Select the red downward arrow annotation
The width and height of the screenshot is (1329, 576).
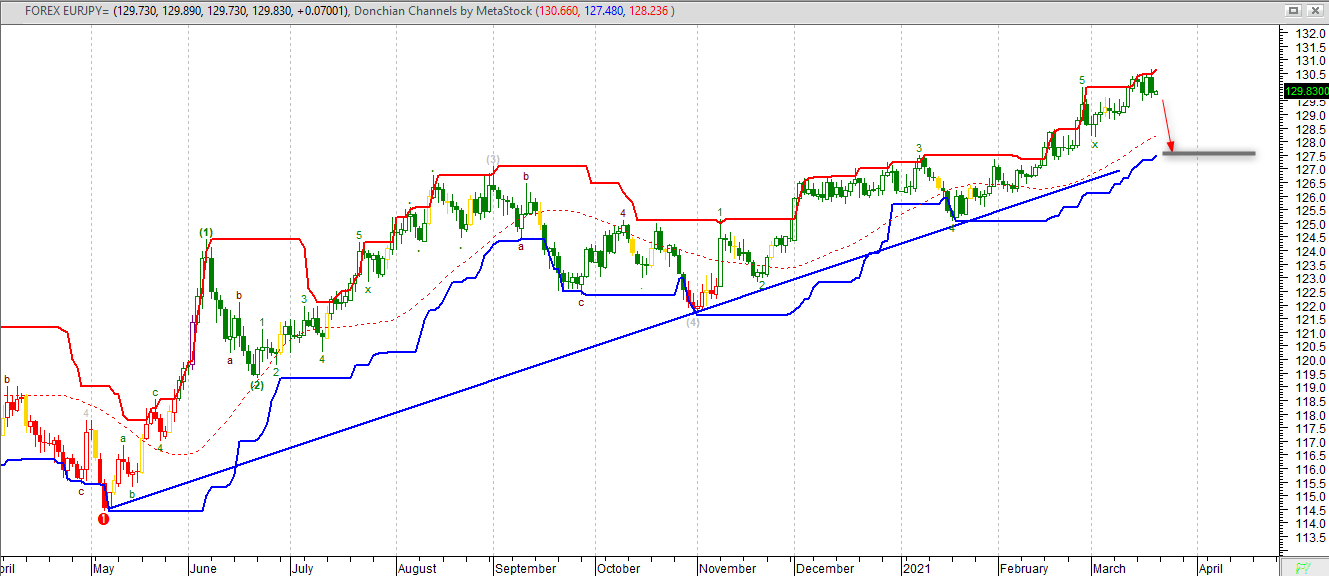pyautogui.click(x=1166, y=124)
